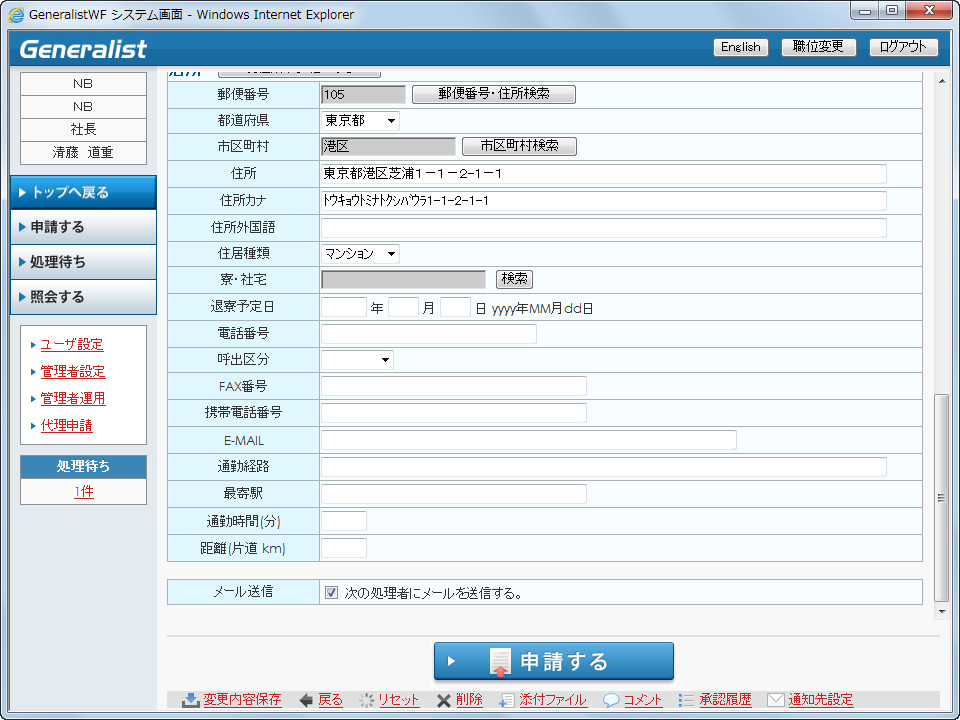Select 申請する in the side menu
Image resolution: width=960 pixels, height=720 pixels.
point(83,227)
